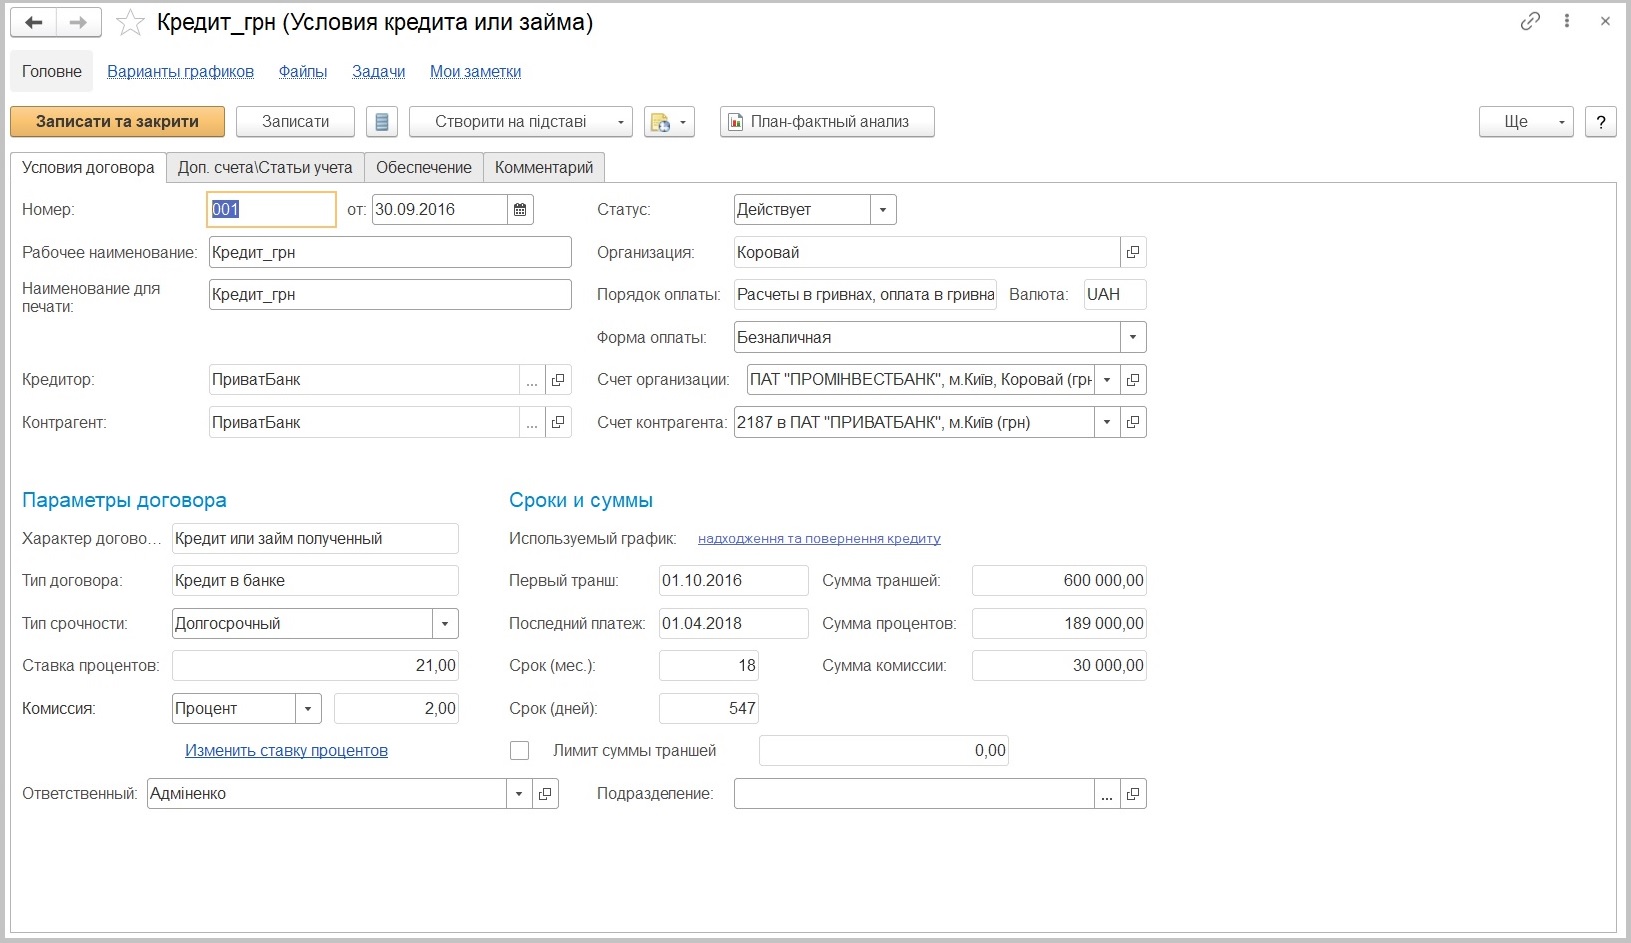Expand the Ответственный dropdown
Image resolution: width=1631 pixels, height=943 pixels.
tap(519, 794)
